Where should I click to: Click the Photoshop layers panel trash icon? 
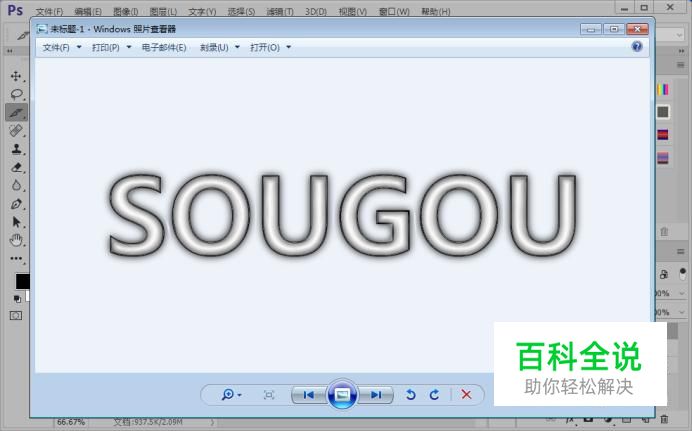pos(664,420)
